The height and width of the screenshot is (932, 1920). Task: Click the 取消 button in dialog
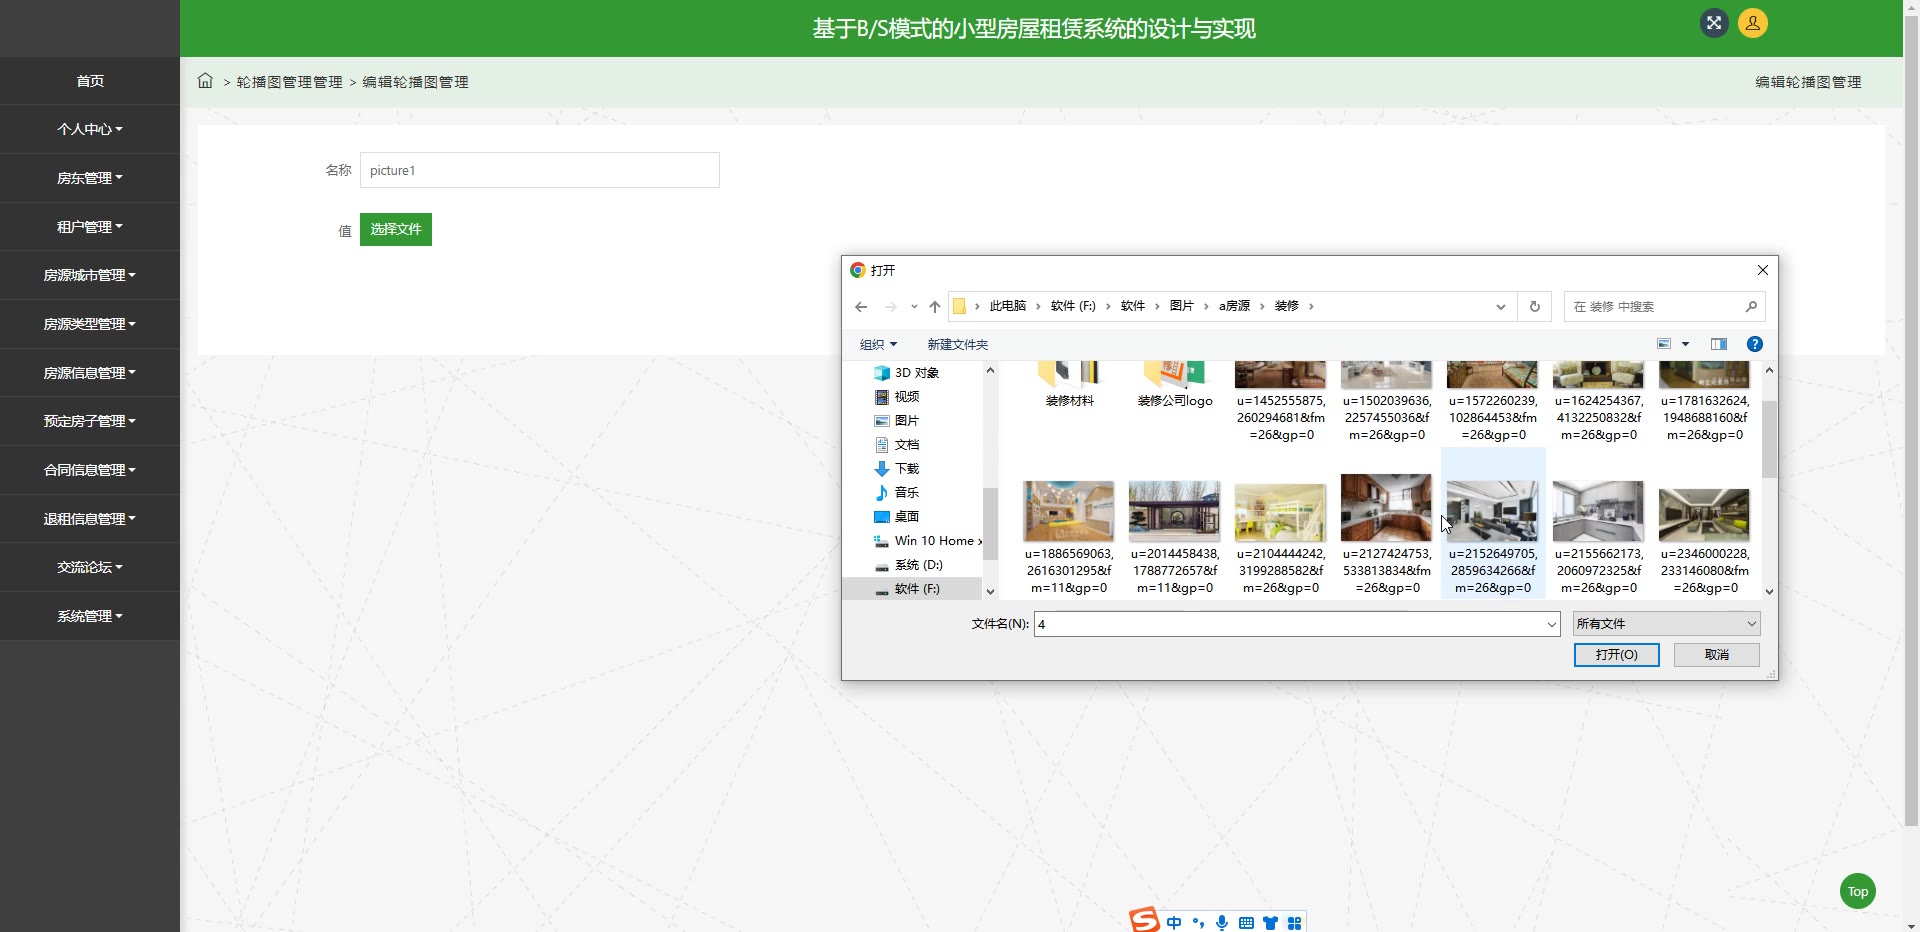(1717, 655)
